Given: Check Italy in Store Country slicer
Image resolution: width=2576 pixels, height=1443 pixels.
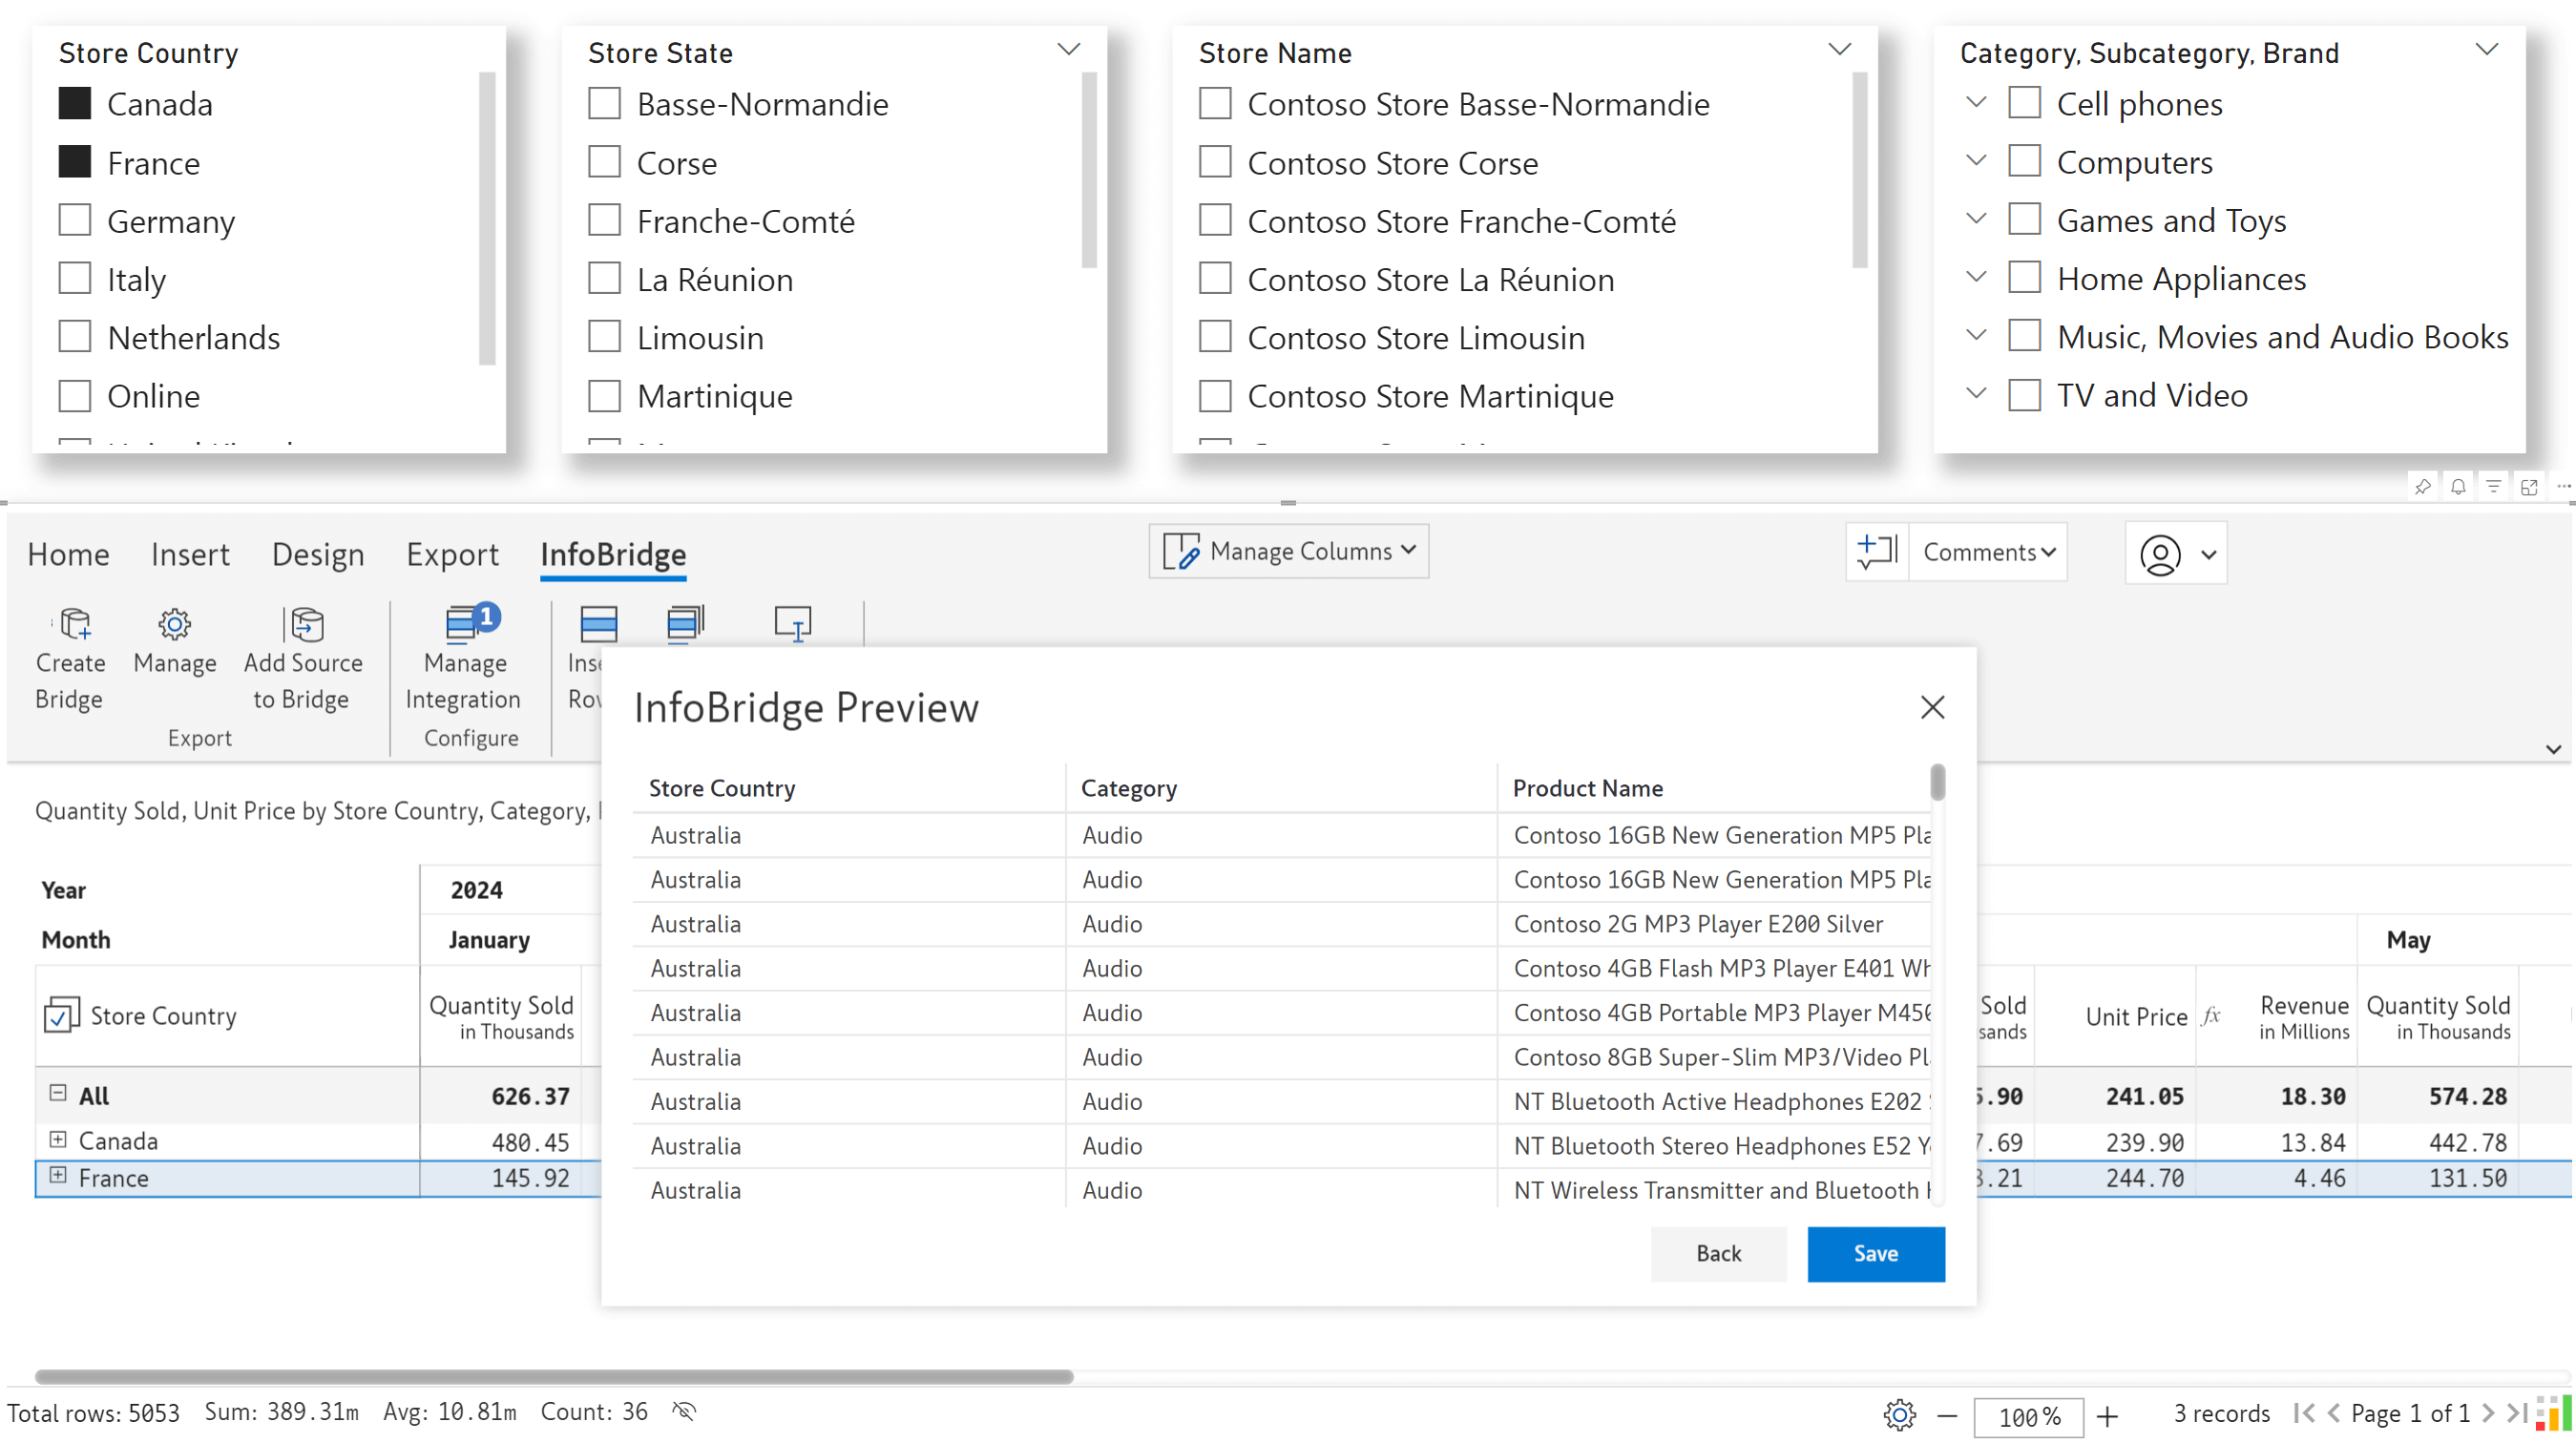Looking at the screenshot, I should coord(75,278).
